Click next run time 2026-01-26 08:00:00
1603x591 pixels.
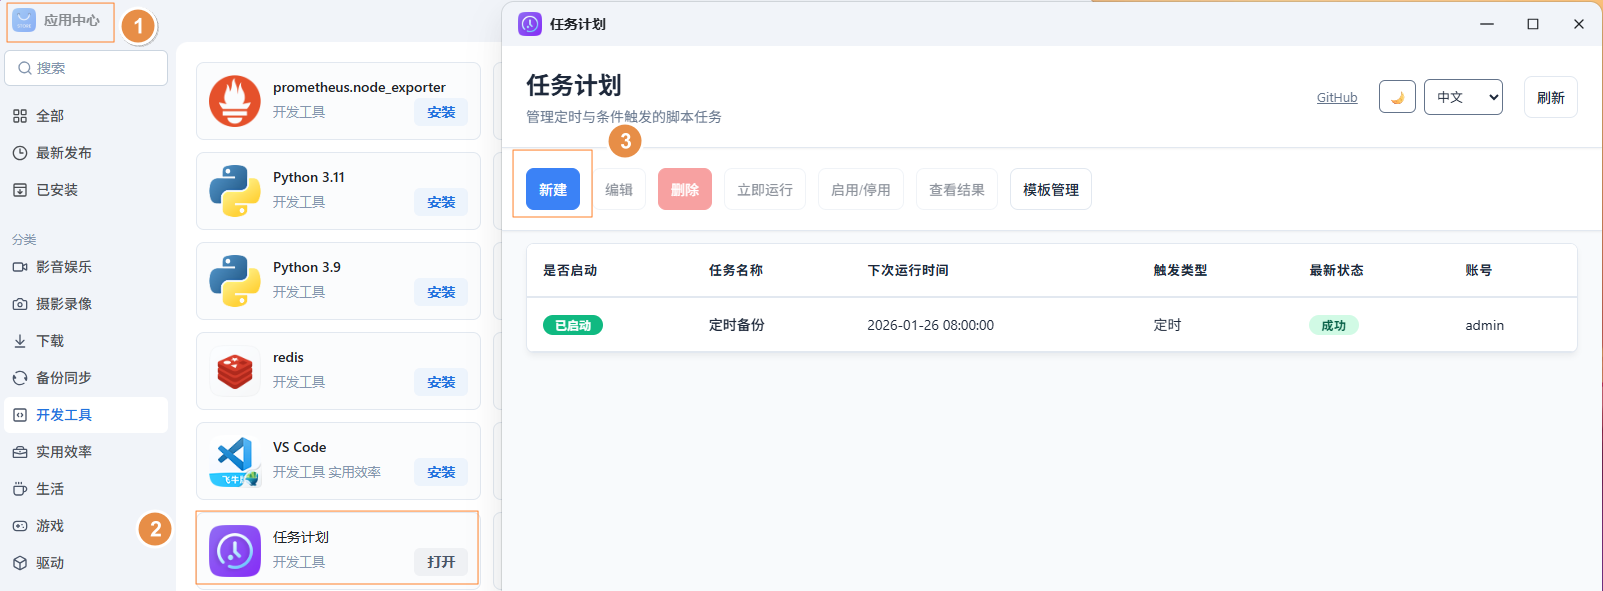point(930,325)
